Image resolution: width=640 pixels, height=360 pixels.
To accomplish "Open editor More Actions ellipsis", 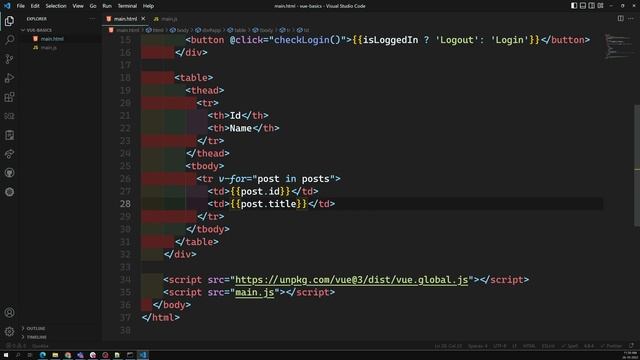I will click(631, 18).
